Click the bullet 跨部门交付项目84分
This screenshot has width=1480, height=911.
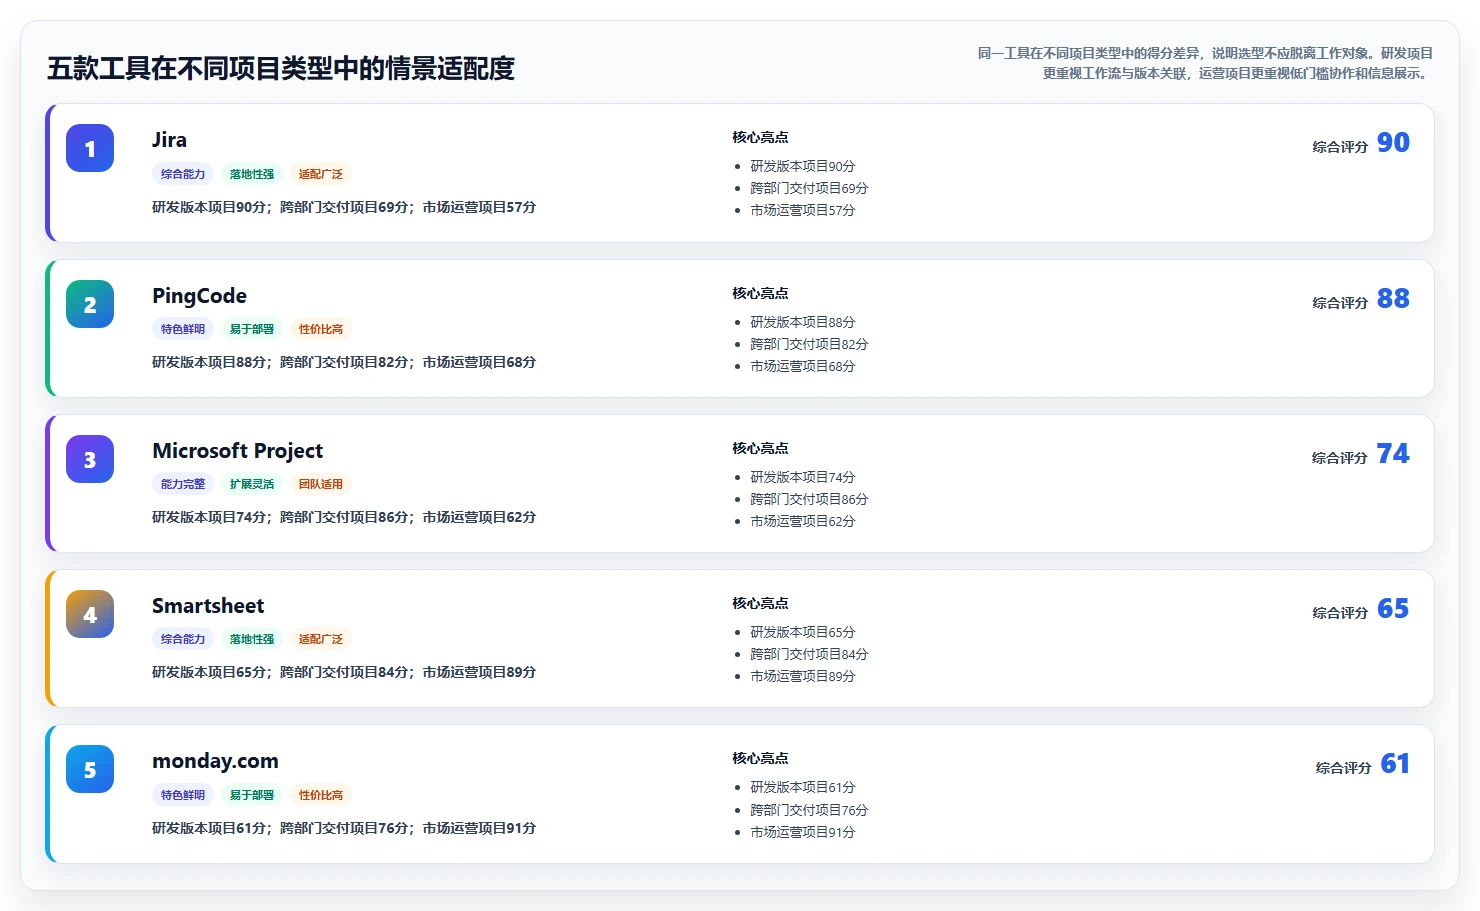[x=809, y=654]
